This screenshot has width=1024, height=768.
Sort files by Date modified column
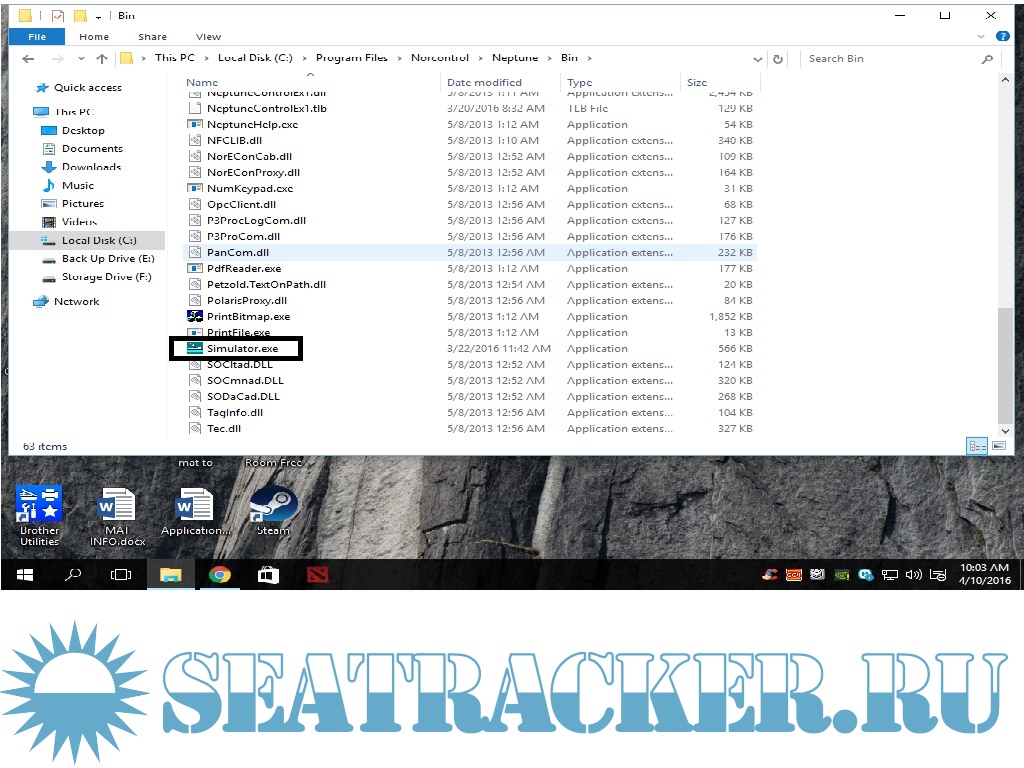point(485,83)
